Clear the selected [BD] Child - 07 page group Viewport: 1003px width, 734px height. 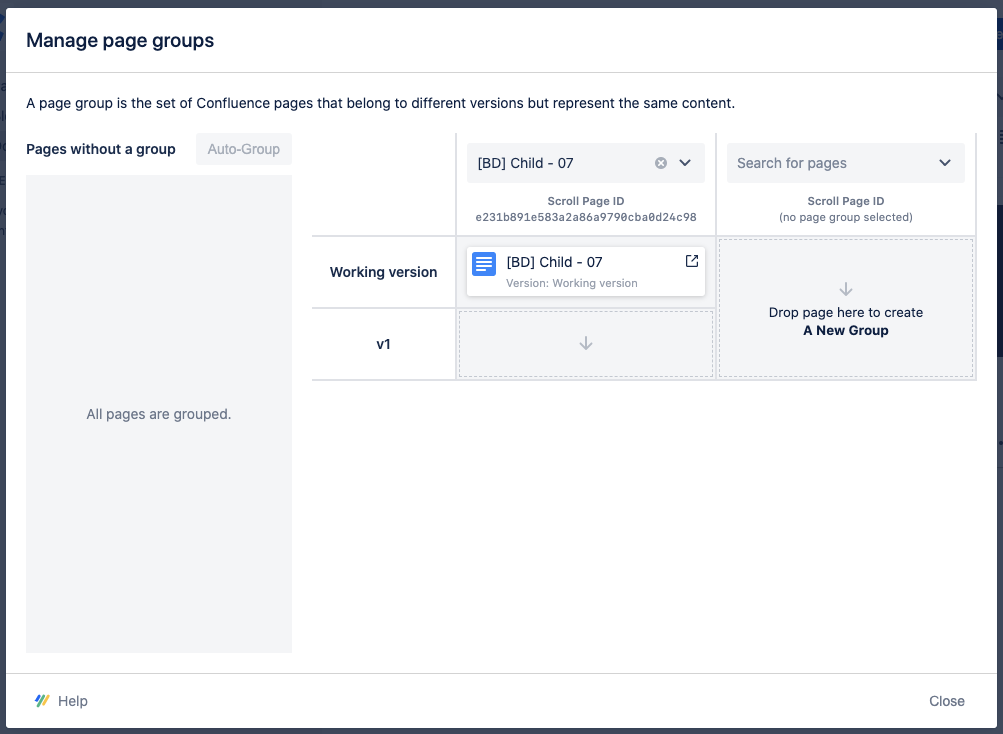(x=660, y=163)
